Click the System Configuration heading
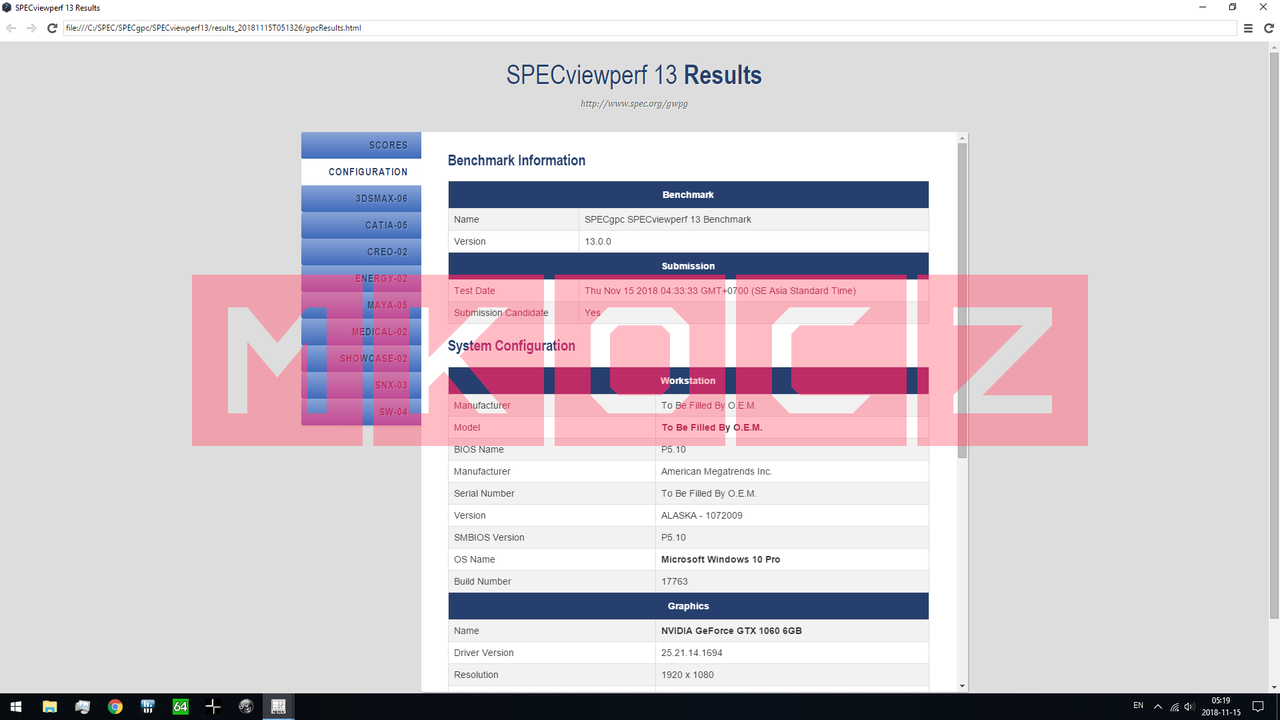 (511, 346)
